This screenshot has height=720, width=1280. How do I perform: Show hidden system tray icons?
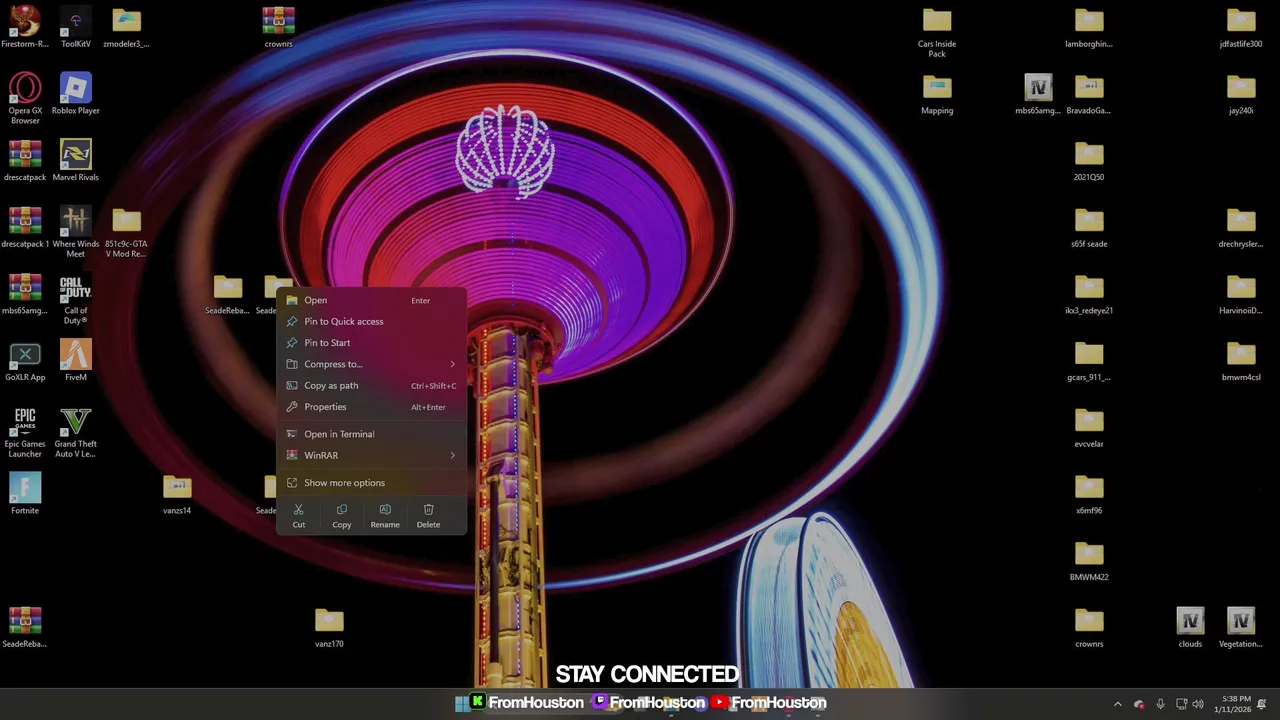pos(1118,704)
